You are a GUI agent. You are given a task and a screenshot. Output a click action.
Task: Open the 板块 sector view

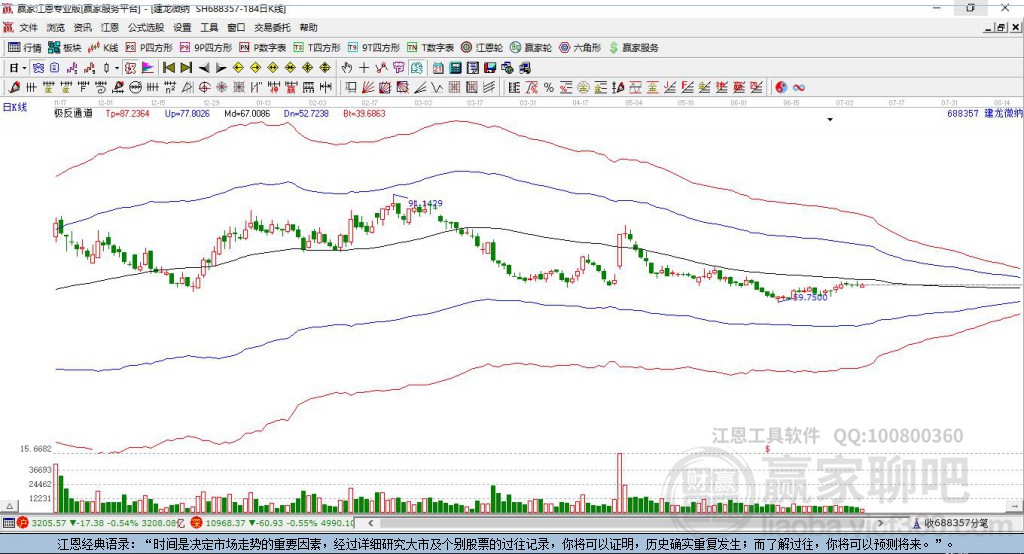(65, 48)
